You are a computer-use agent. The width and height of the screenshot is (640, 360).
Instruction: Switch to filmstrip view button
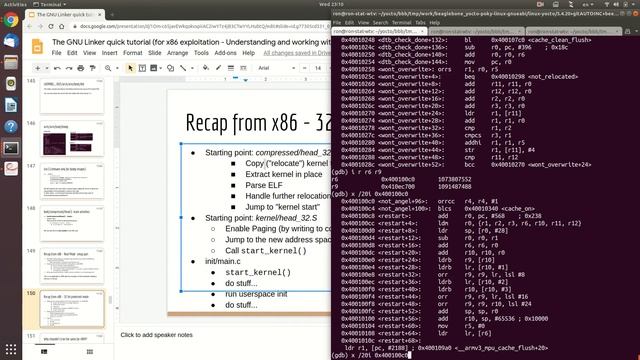(x=44, y=351)
